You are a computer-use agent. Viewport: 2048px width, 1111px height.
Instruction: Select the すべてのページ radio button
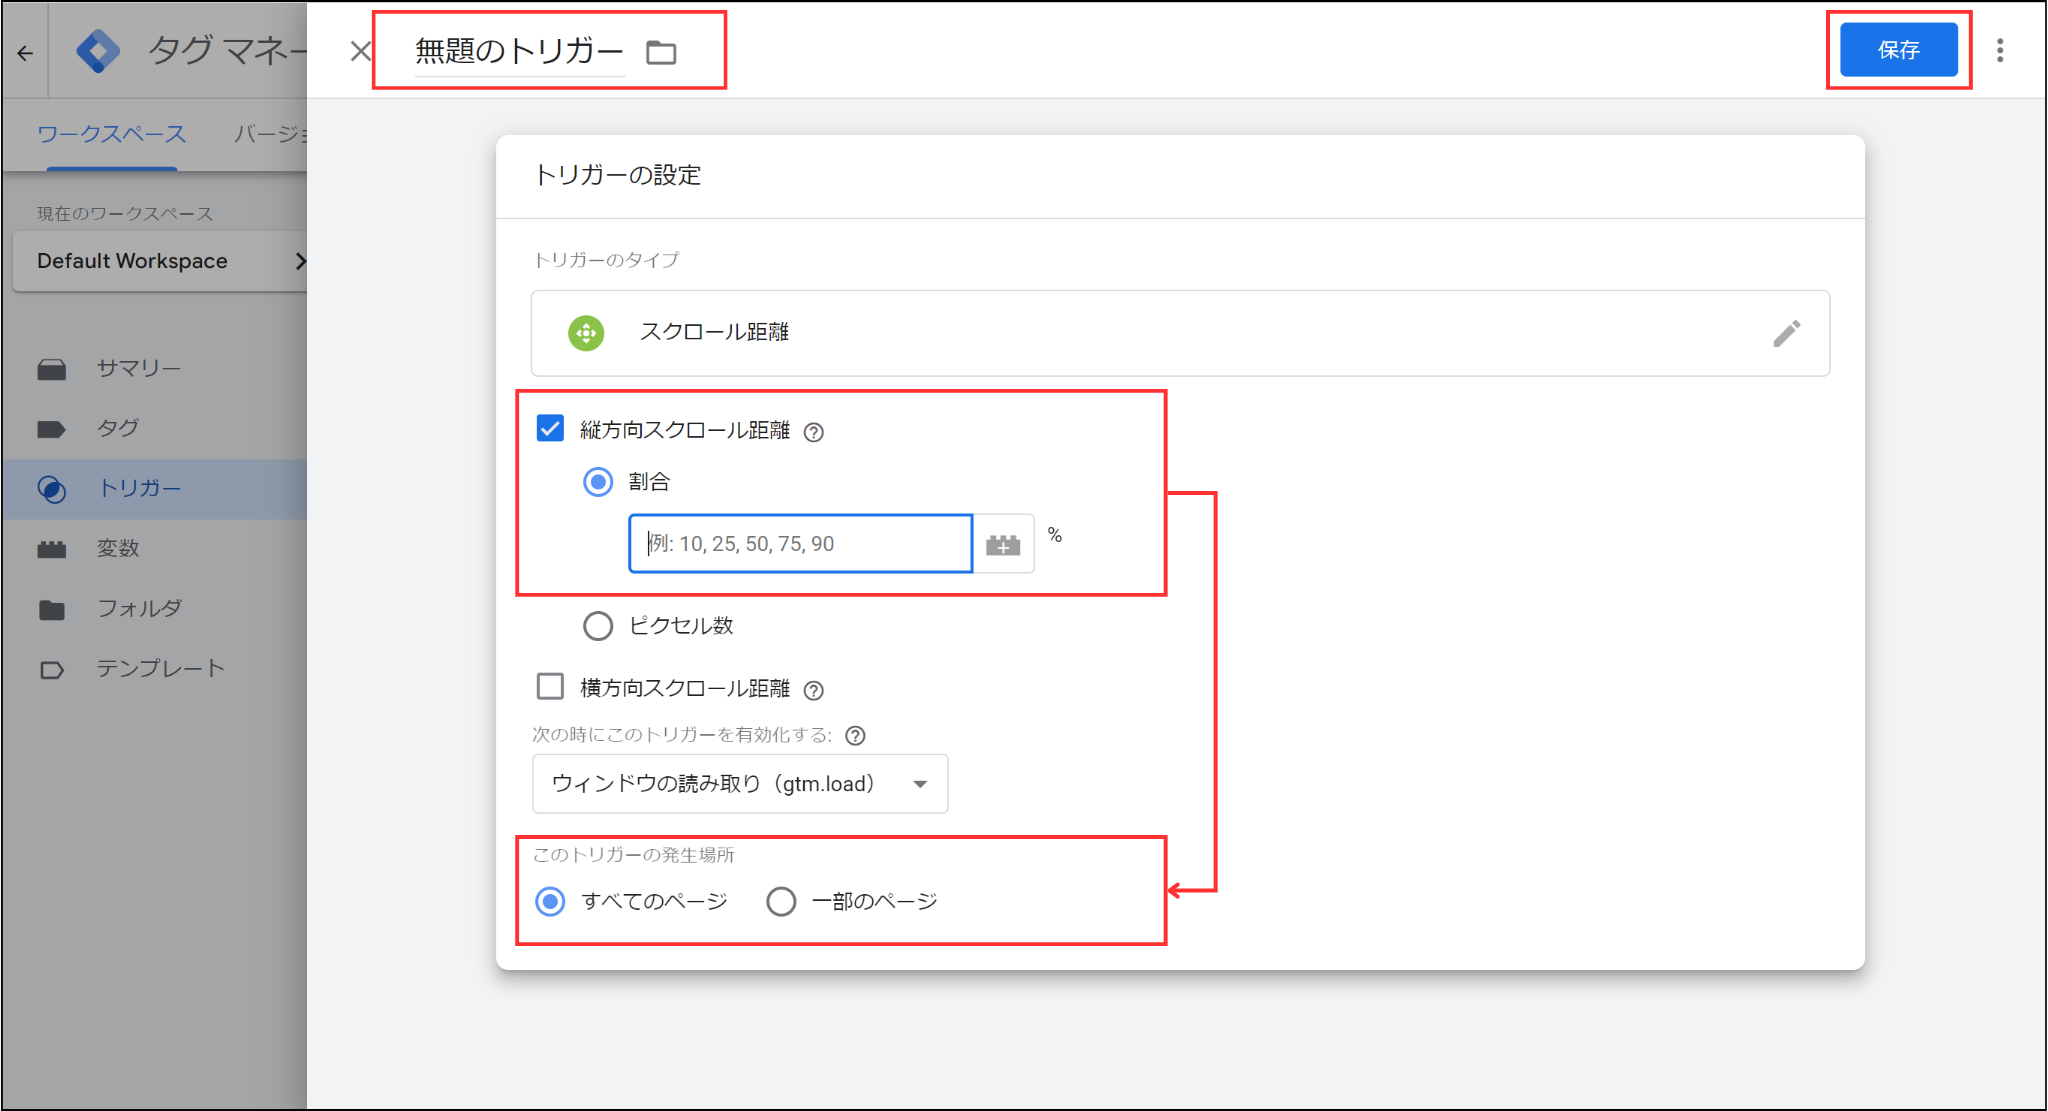[x=550, y=902]
